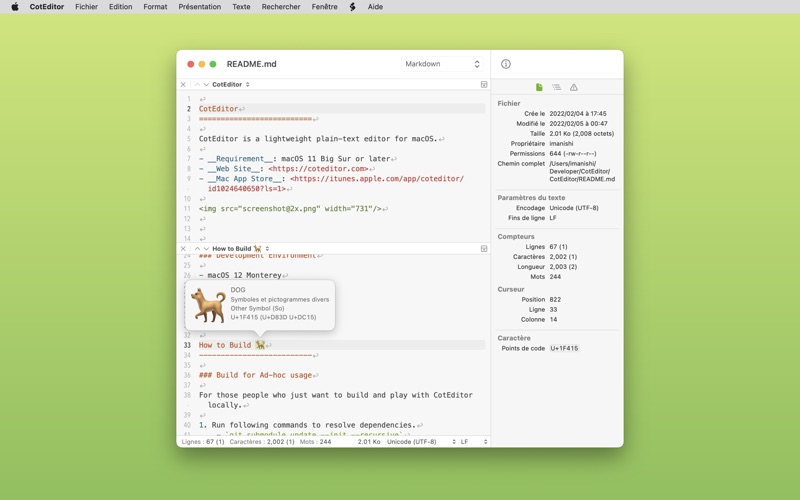Click the img src screenshot@2x.png line
The height and width of the screenshot is (500, 800).
pos(290,209)
